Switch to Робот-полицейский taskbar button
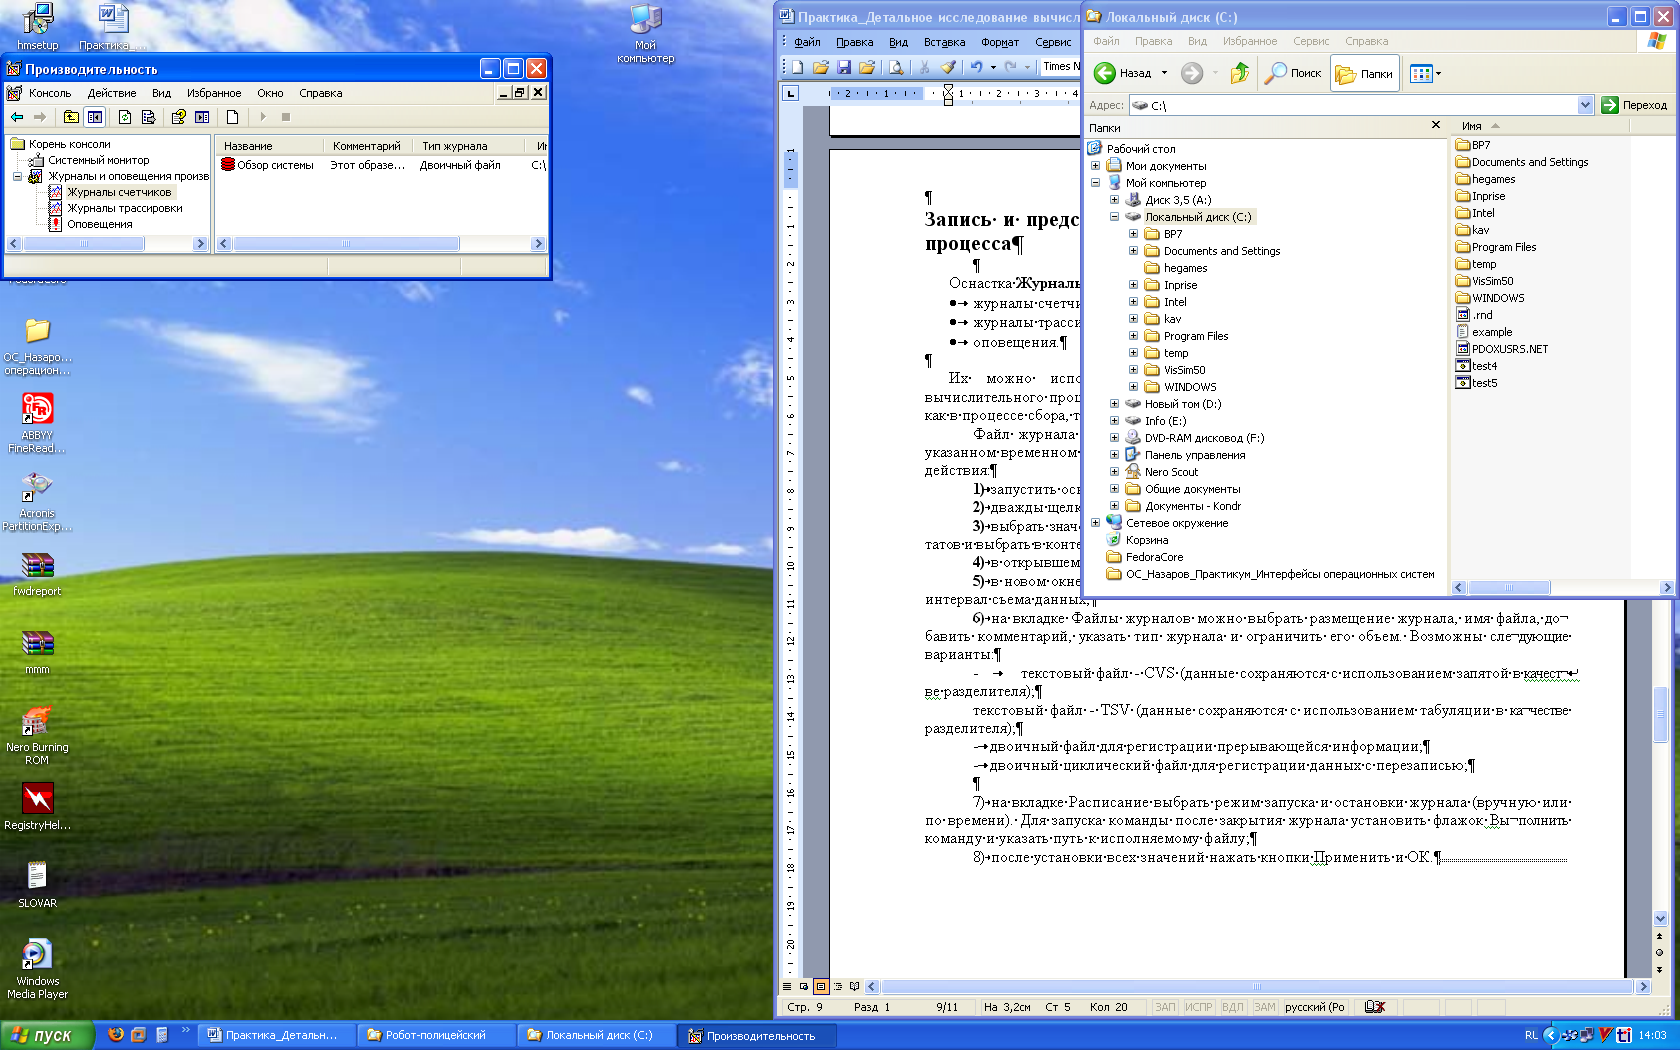 pyautogui.click(x=437, y=1035)
